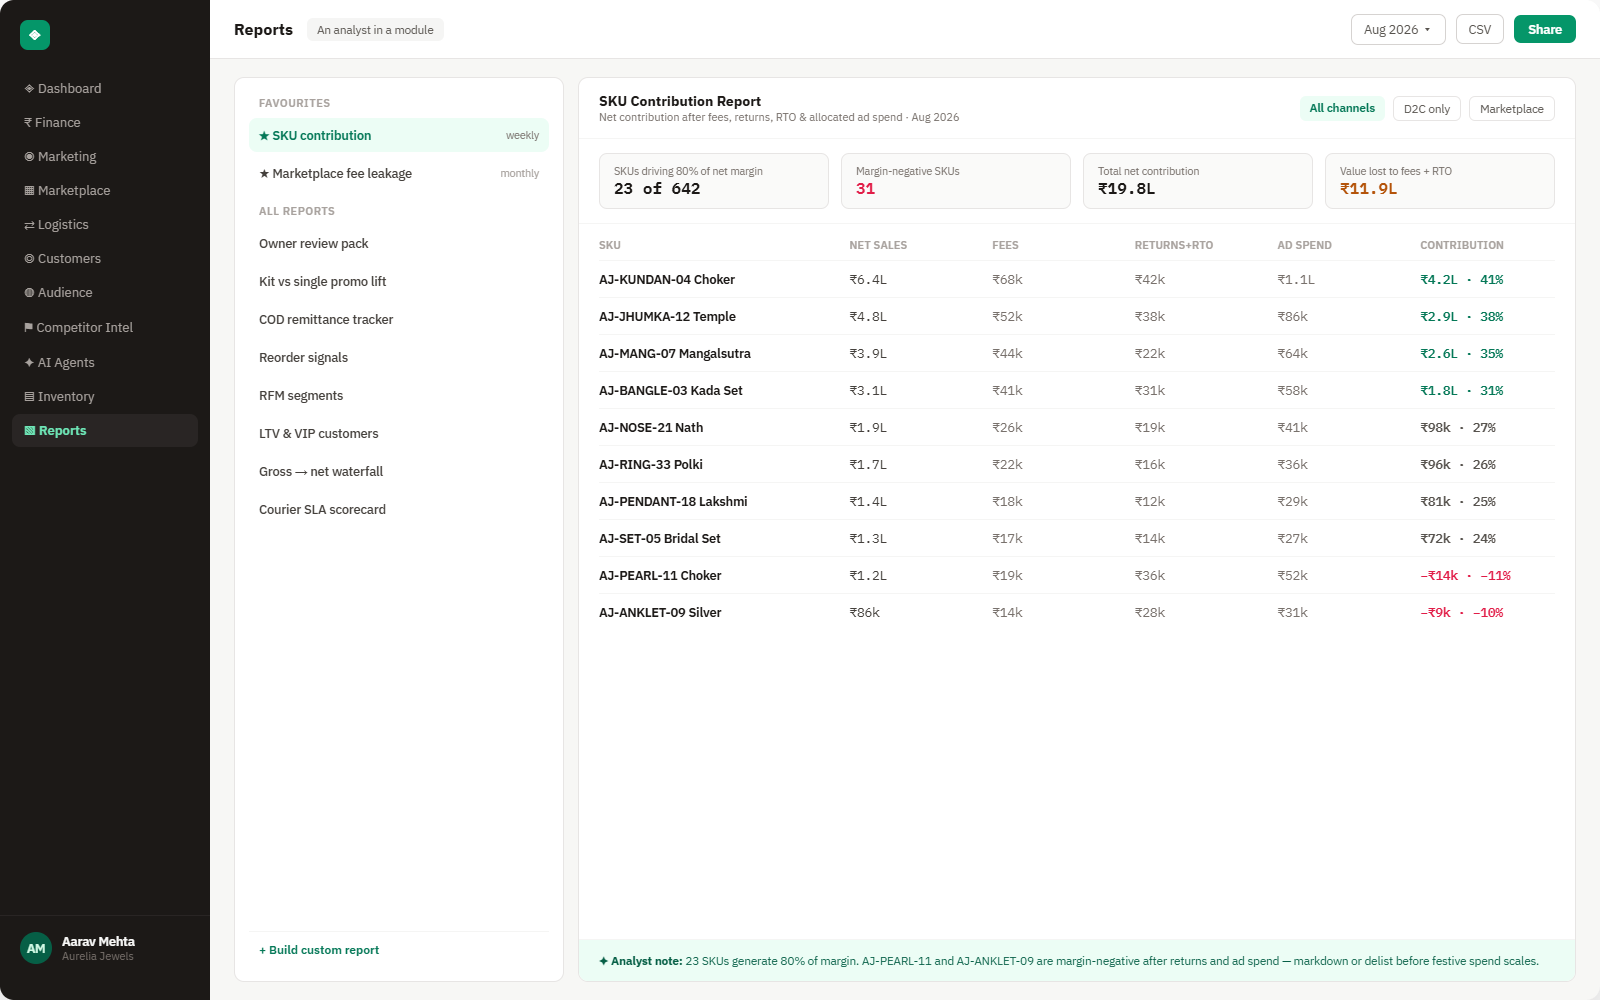Click the AJ-ANKLET-09 Silver SKU
The width and height of the screenshot is (1600, 1000).
click(x=660, y=612)
